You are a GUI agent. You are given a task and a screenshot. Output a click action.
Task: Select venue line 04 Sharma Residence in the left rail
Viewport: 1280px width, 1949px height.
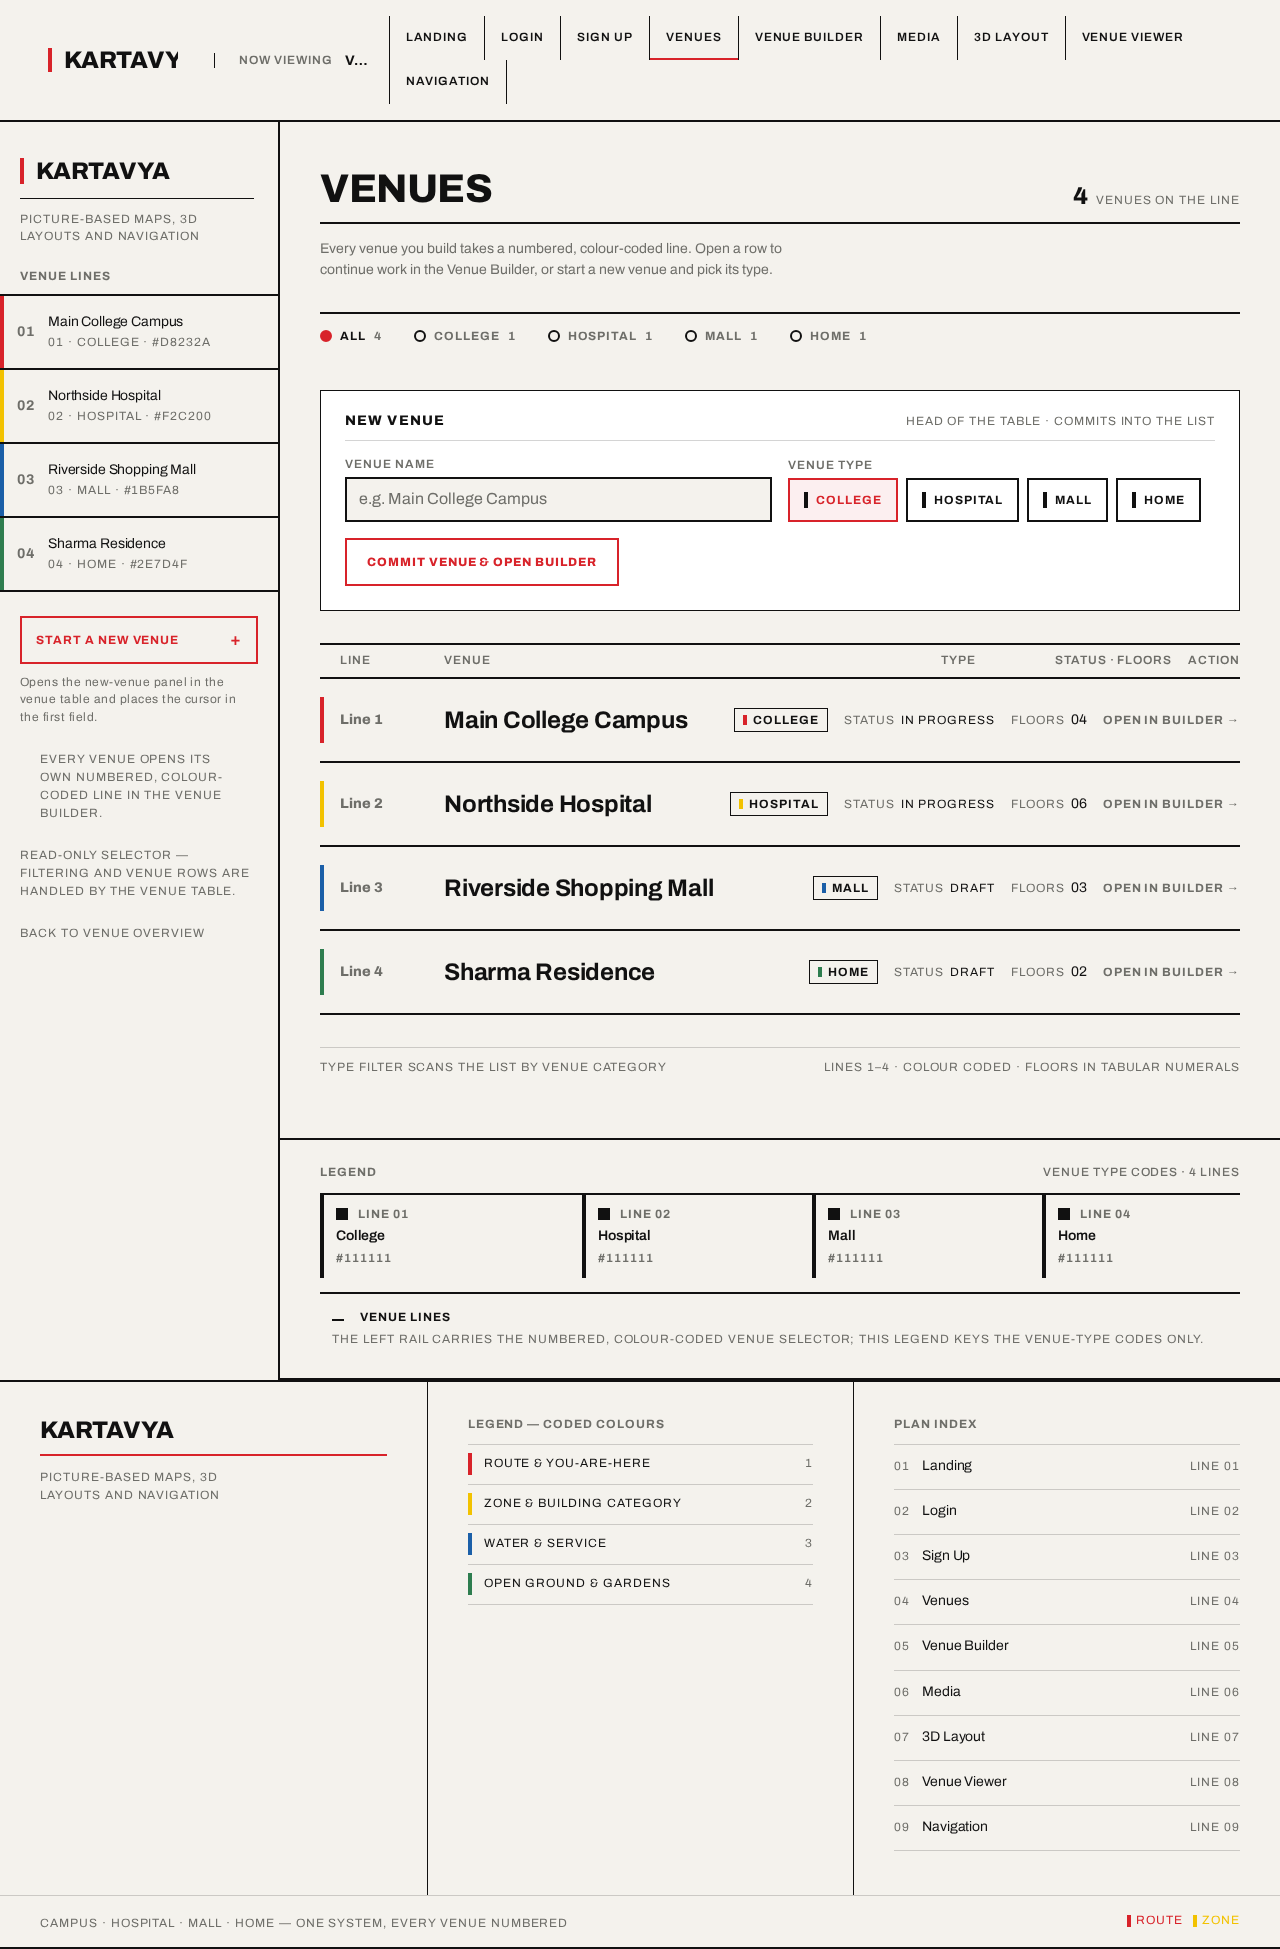click(140, 554)
